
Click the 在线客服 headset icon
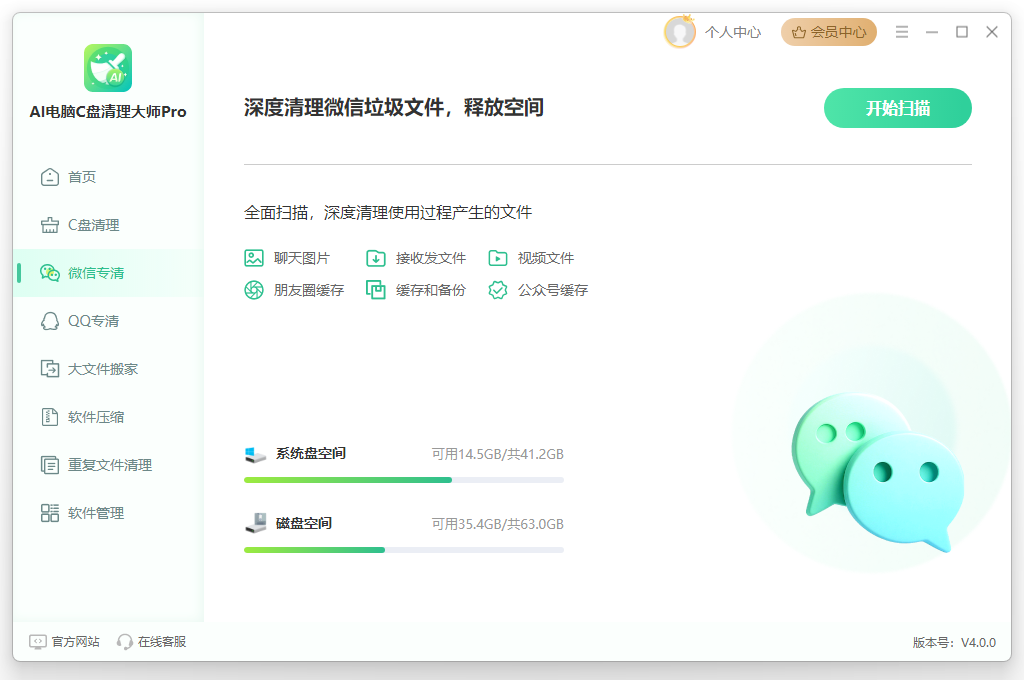pyautogui.click(x=125, y=641)
